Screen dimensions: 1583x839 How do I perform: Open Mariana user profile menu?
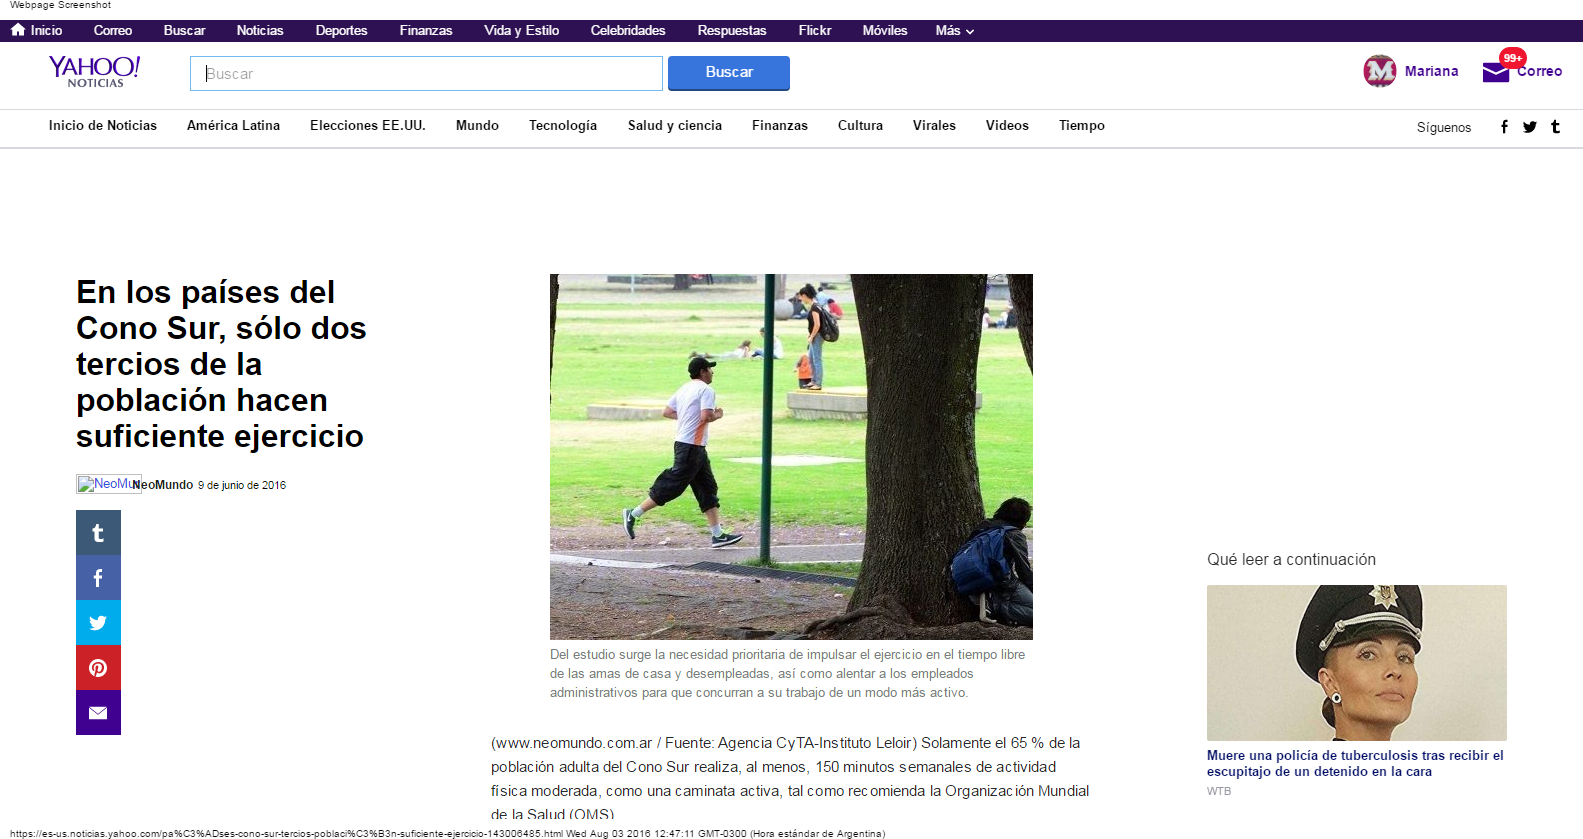[1411, 71]
